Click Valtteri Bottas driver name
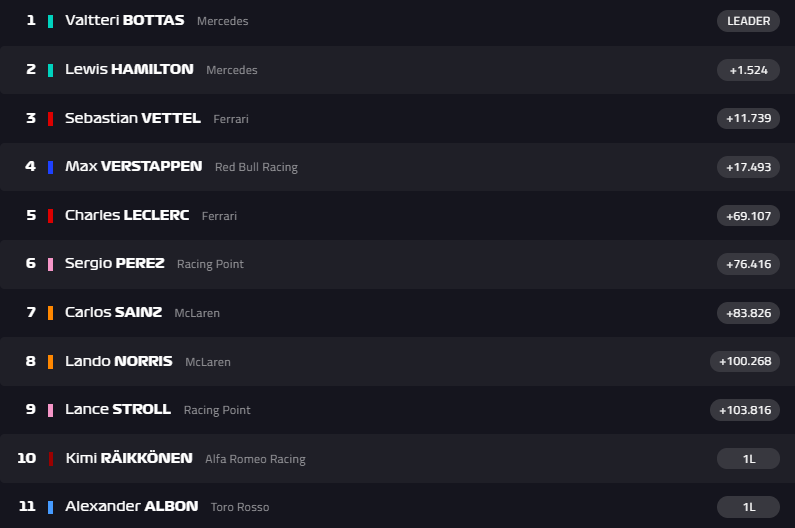The width and height of the screenshot is (795, 528). tap(124, 21)
